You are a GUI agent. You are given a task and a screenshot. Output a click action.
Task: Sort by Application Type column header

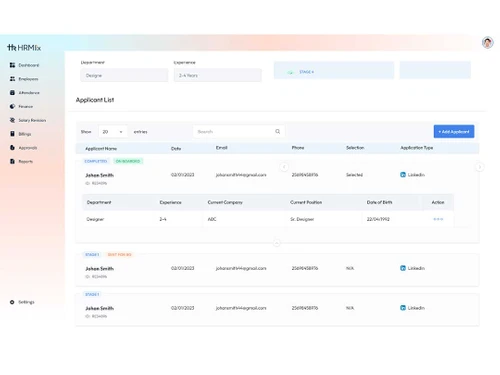(417, 148)
